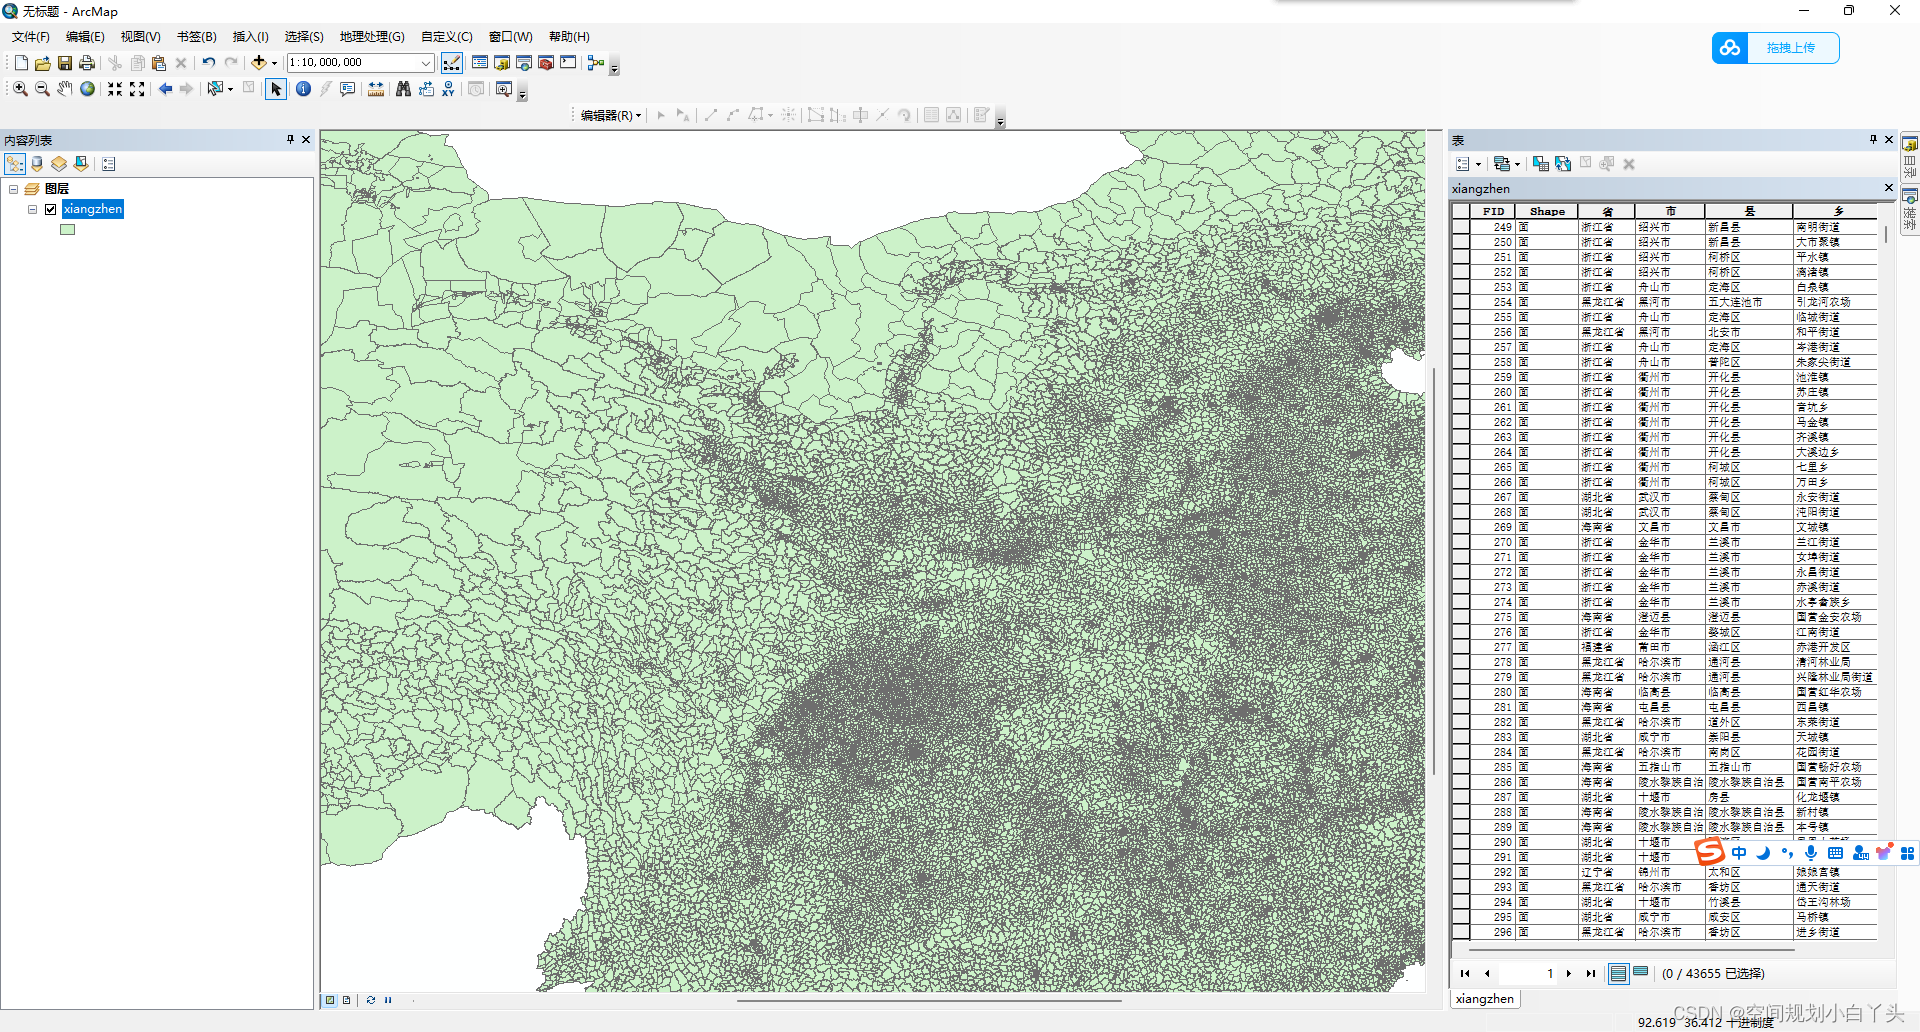
Task: Open the 自定义(C) menu
Action: pos(447,37)
